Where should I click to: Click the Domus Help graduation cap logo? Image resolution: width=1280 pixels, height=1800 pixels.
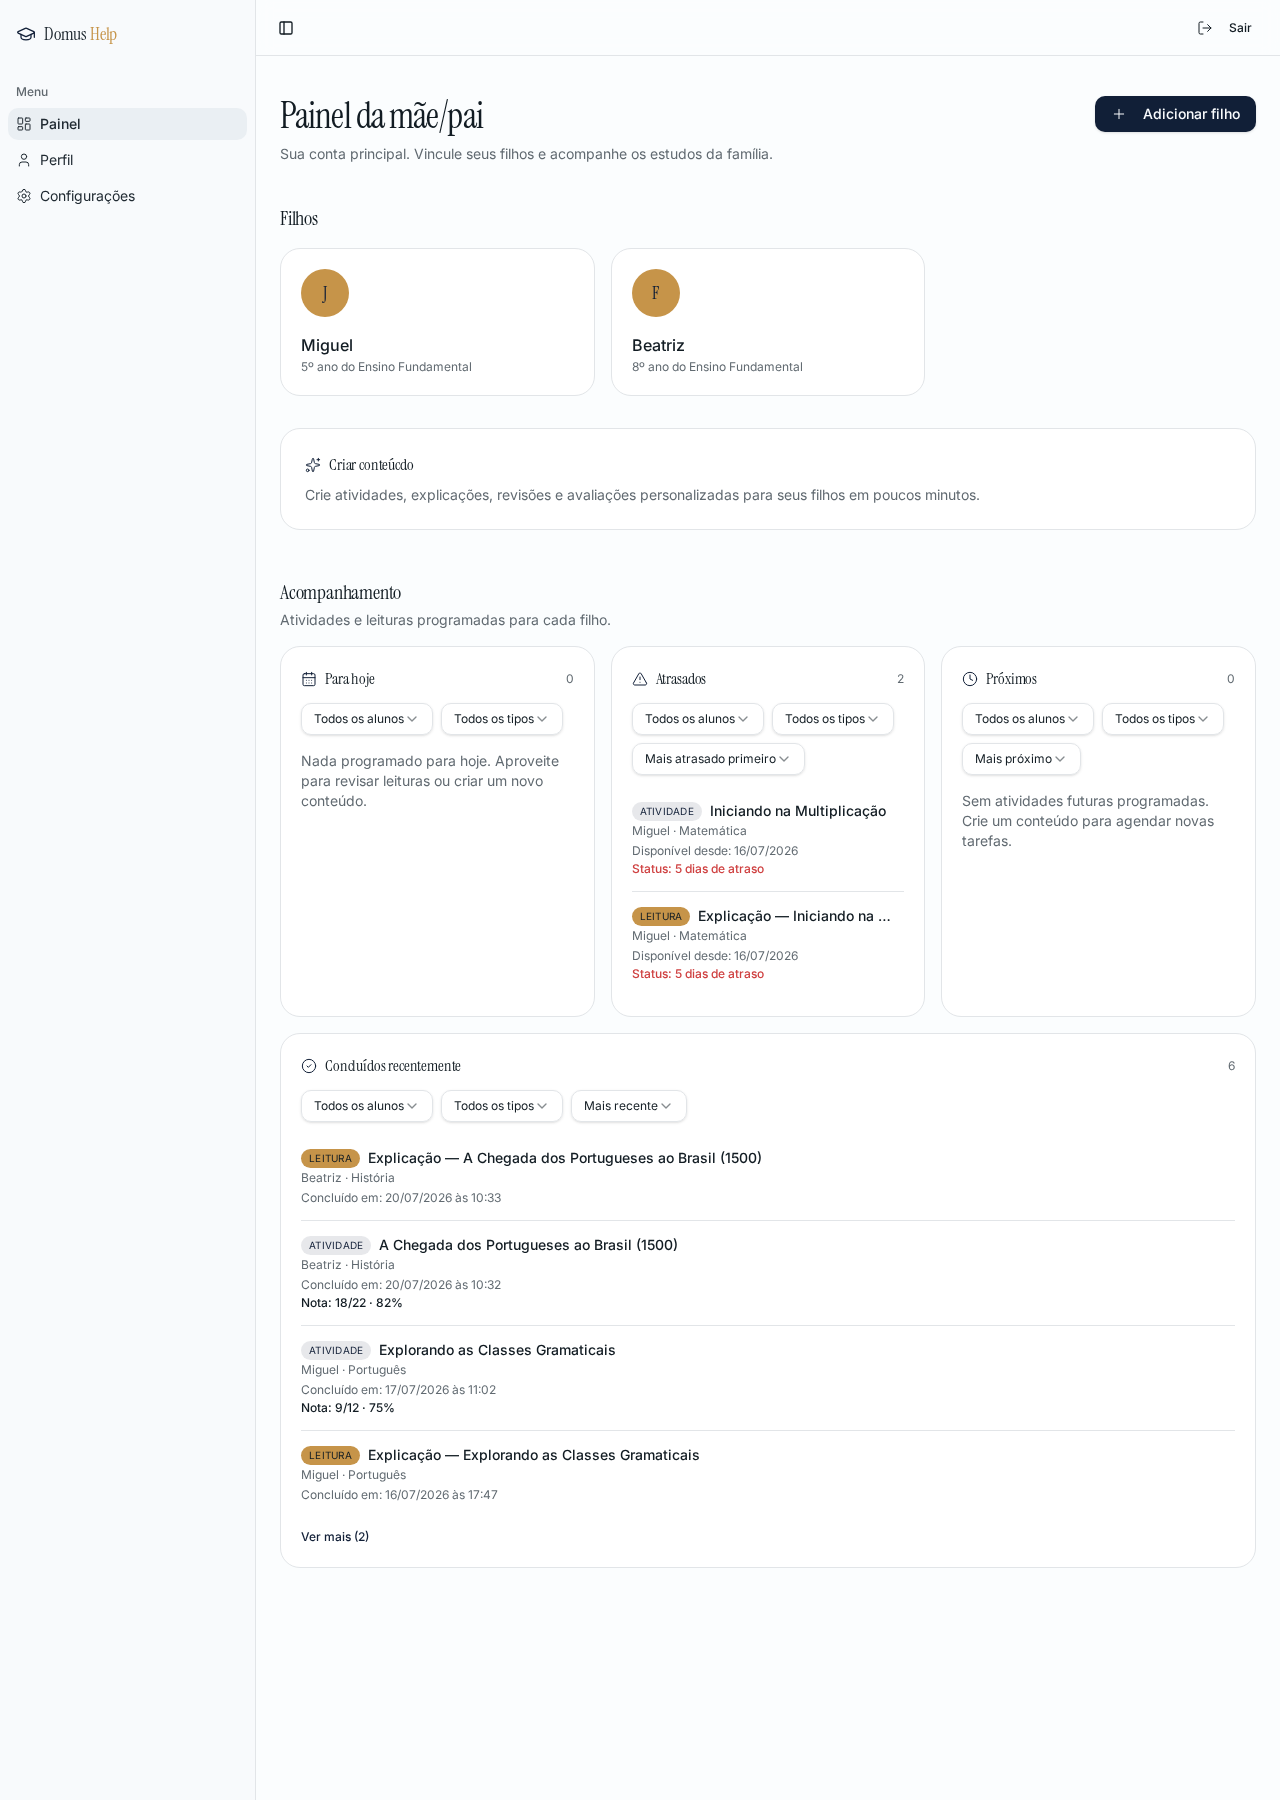[26, 34]
